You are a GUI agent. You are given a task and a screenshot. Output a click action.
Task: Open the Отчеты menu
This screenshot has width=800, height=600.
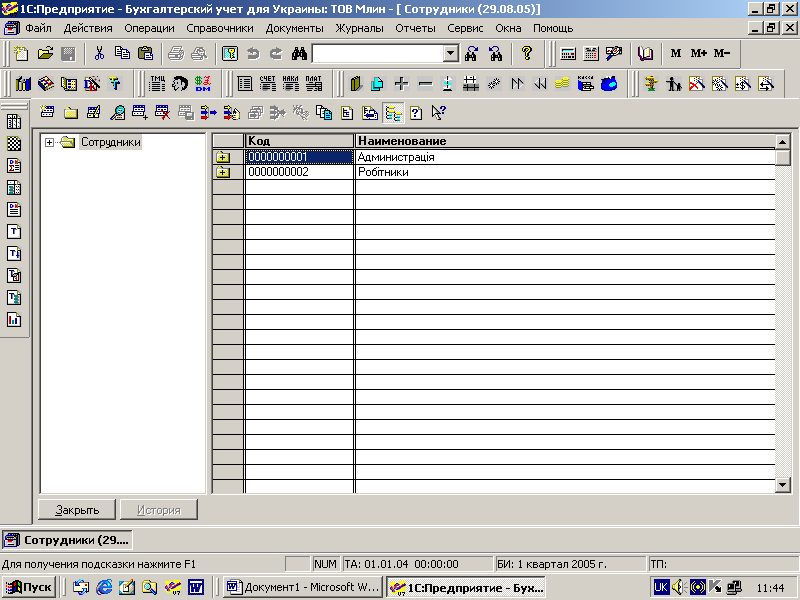coord(415,28)
